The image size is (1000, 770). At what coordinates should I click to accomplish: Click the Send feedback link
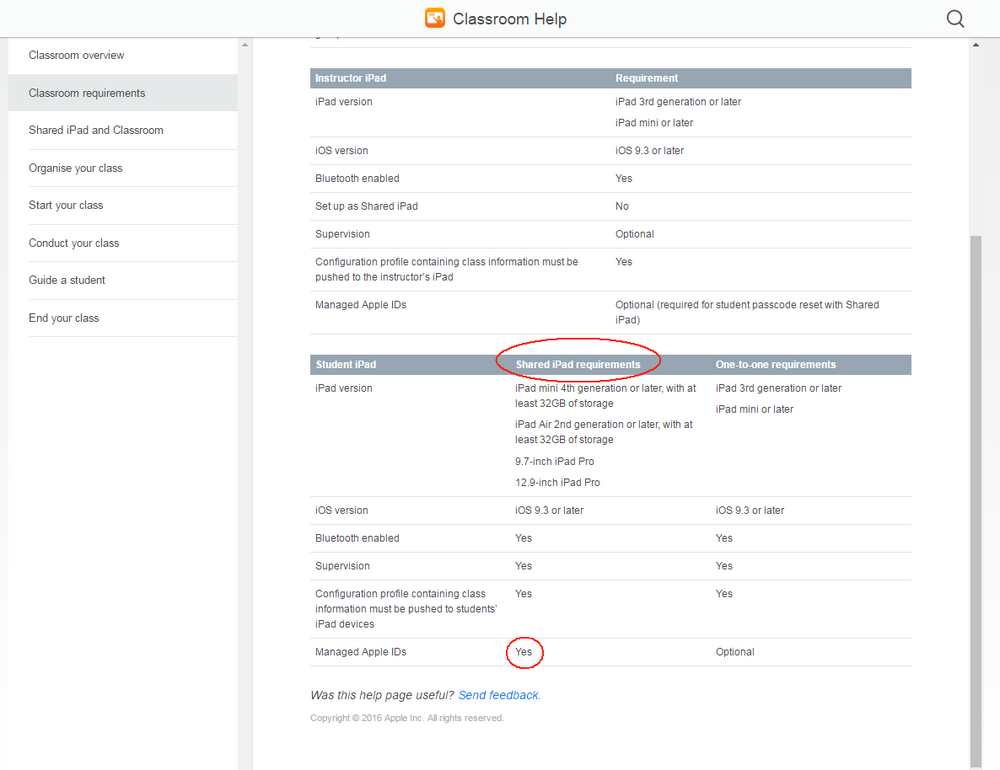pyautogui.click(x=499, y=695)
